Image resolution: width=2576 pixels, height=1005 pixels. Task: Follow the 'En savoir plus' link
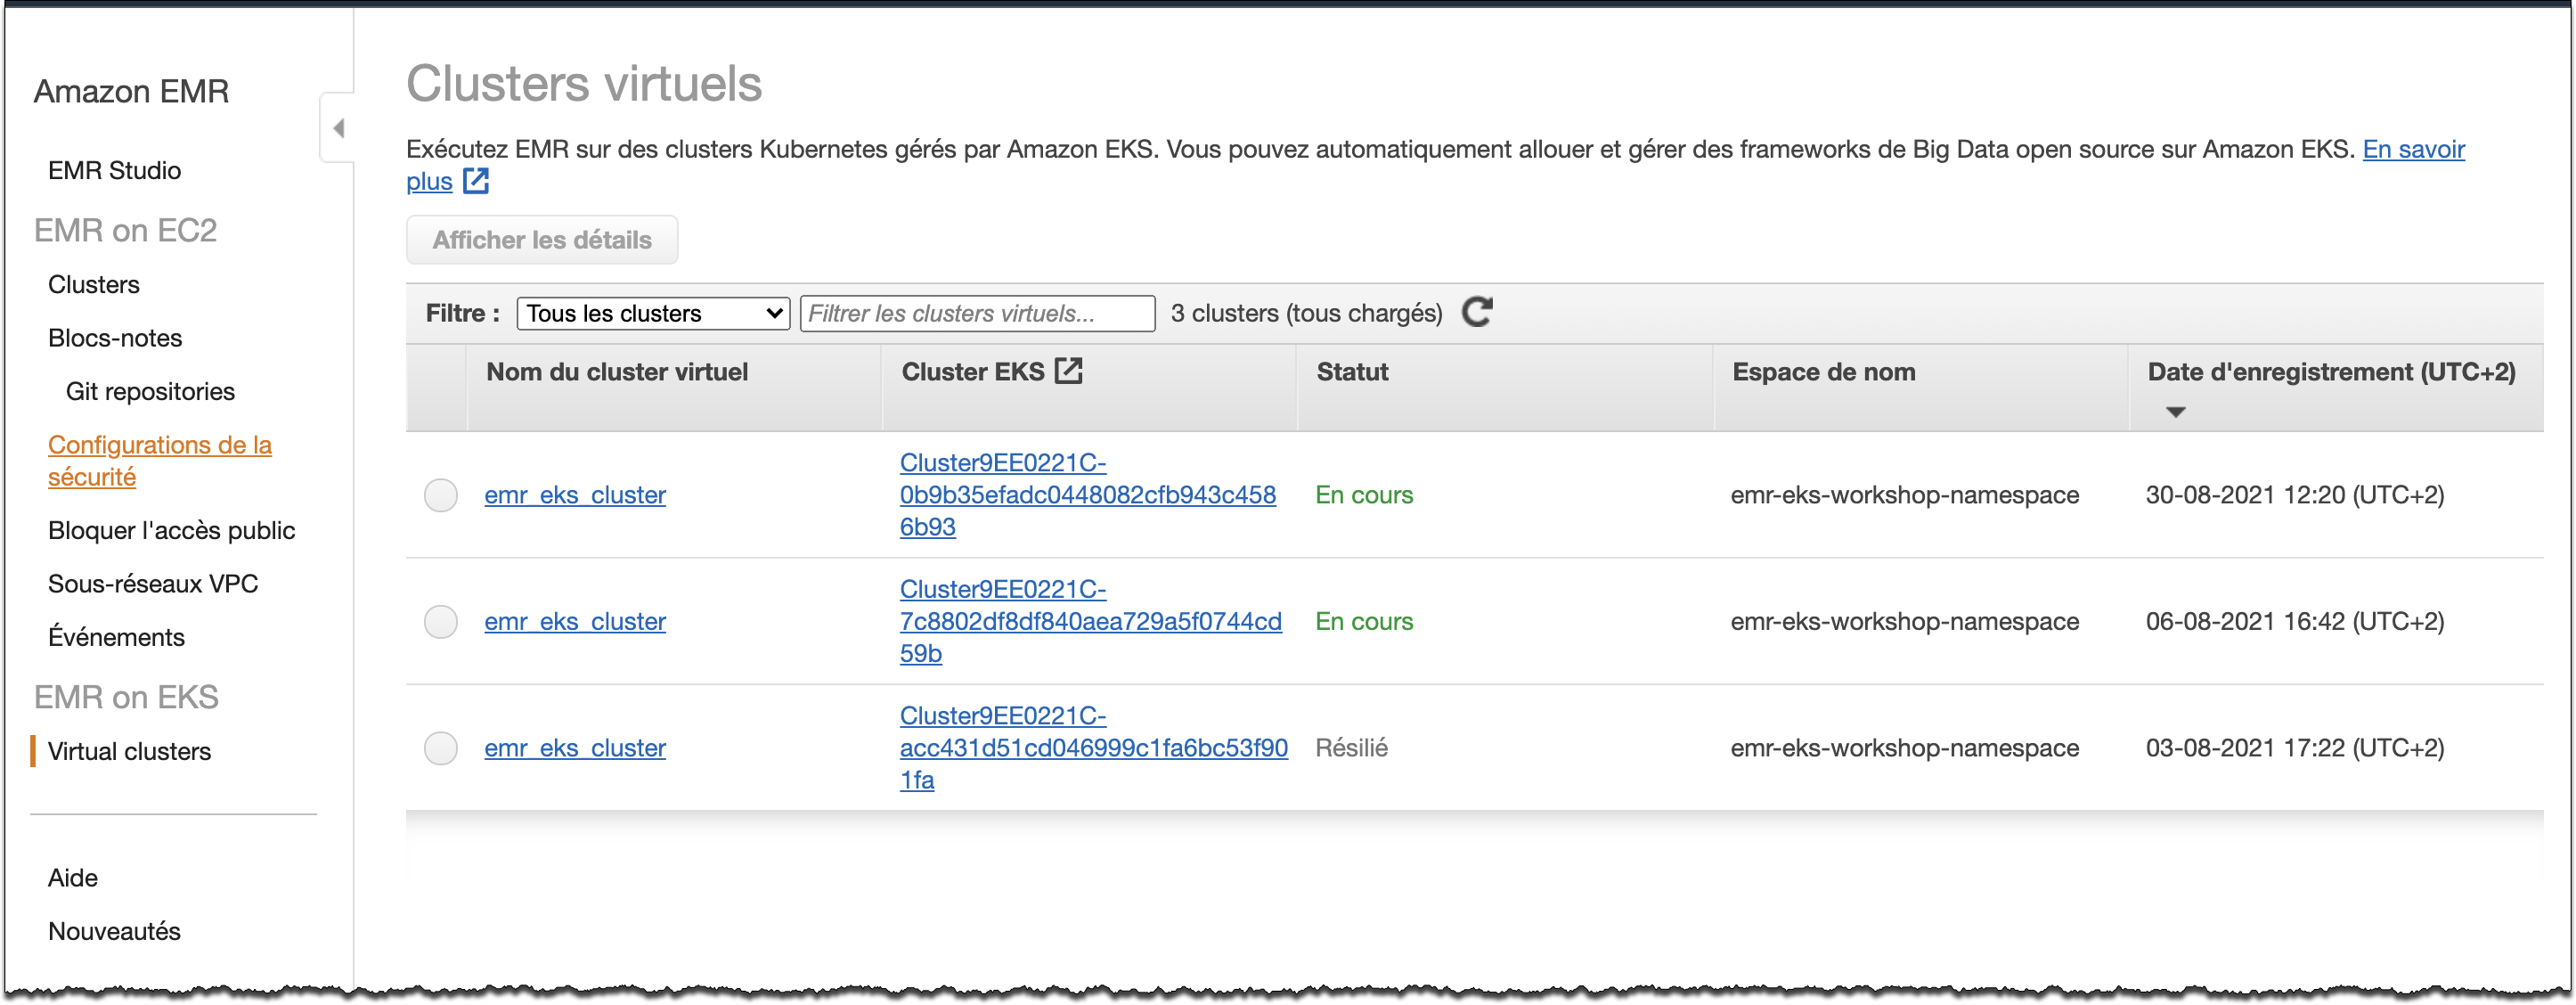[1436, 165]
